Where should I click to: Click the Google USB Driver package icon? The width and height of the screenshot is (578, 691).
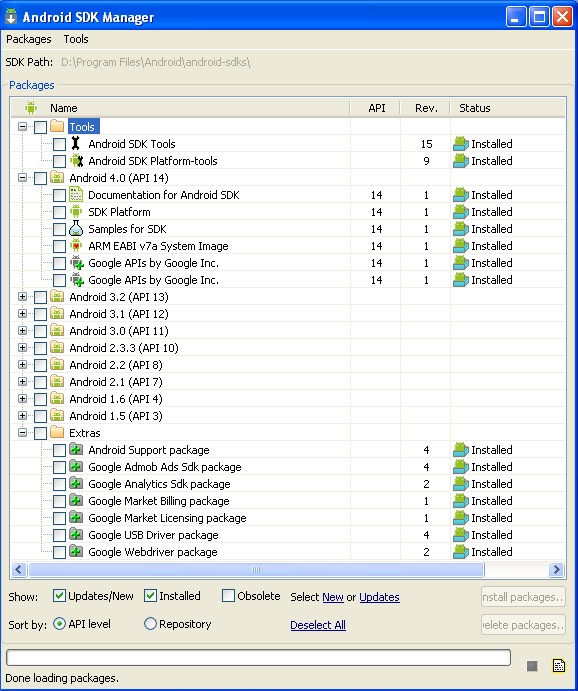click(x=76, y=535)
